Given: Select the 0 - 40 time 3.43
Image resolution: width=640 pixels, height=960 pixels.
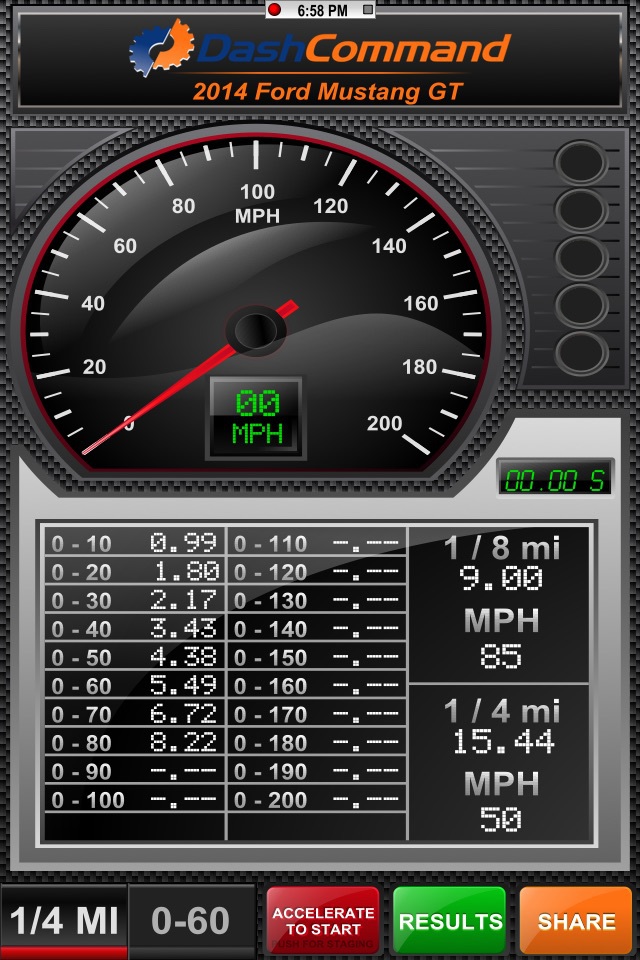Looking at the screenshot, I should coord(183,628).
